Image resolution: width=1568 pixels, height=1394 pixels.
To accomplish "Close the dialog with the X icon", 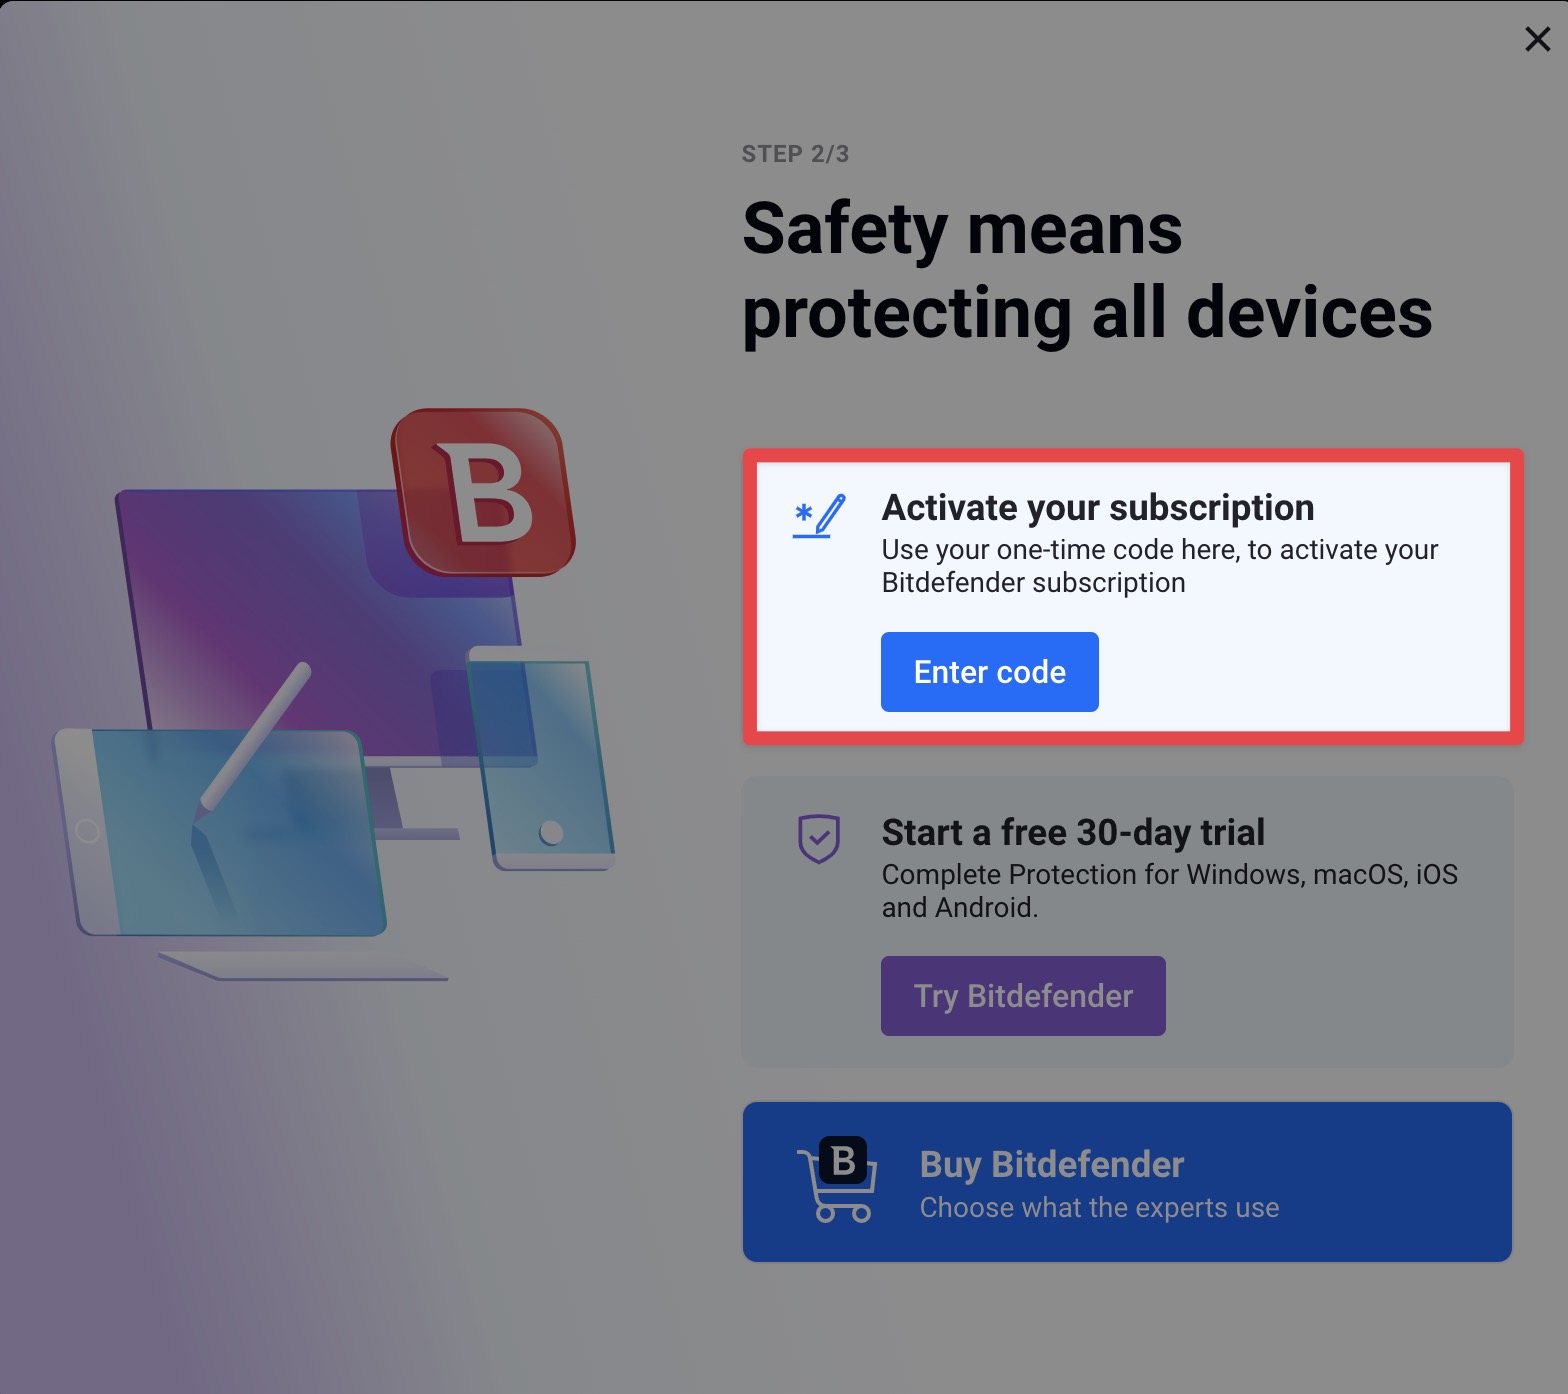I will point(1537,39).
